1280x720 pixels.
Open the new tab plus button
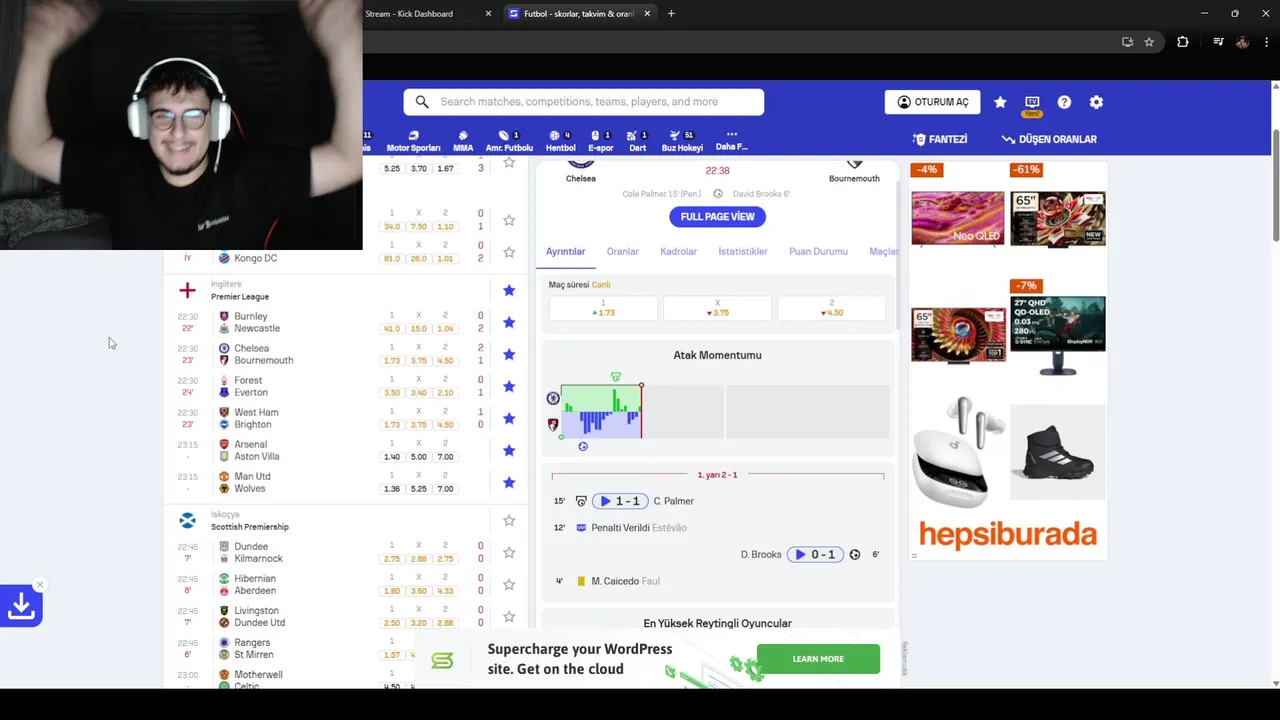[671, 14]
